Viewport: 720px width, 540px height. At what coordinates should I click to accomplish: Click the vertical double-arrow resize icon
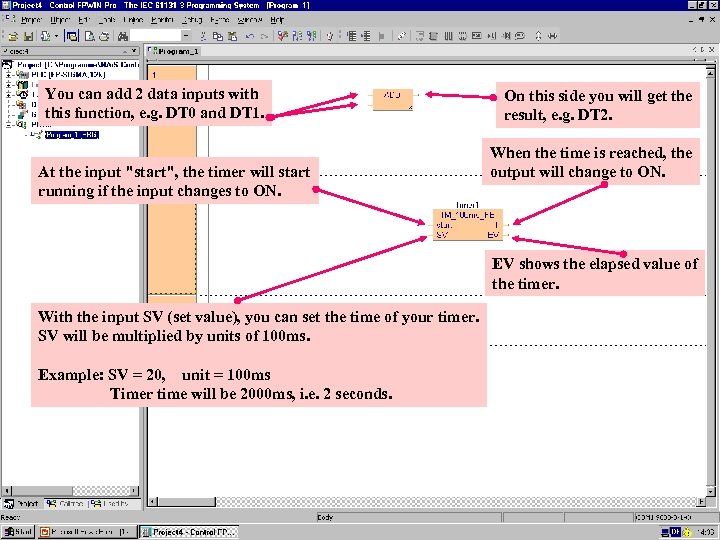click(539, 36)
